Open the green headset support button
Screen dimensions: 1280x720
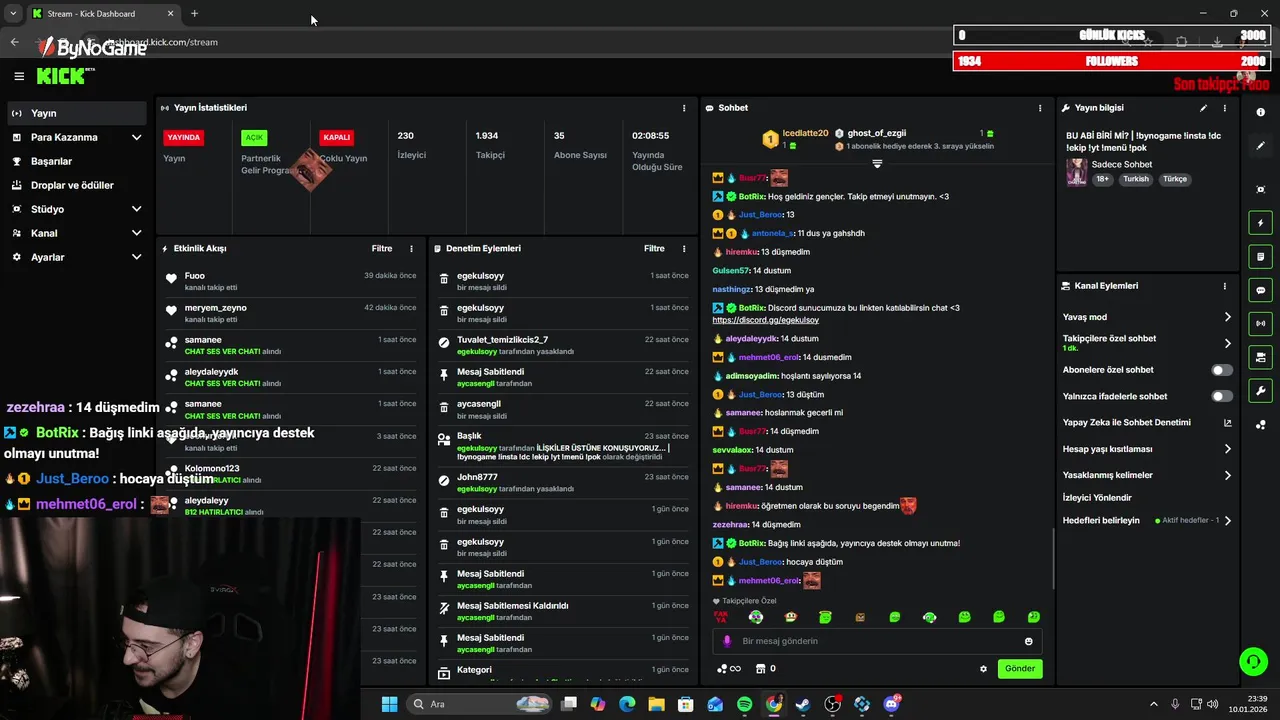tap(1253, 661)
